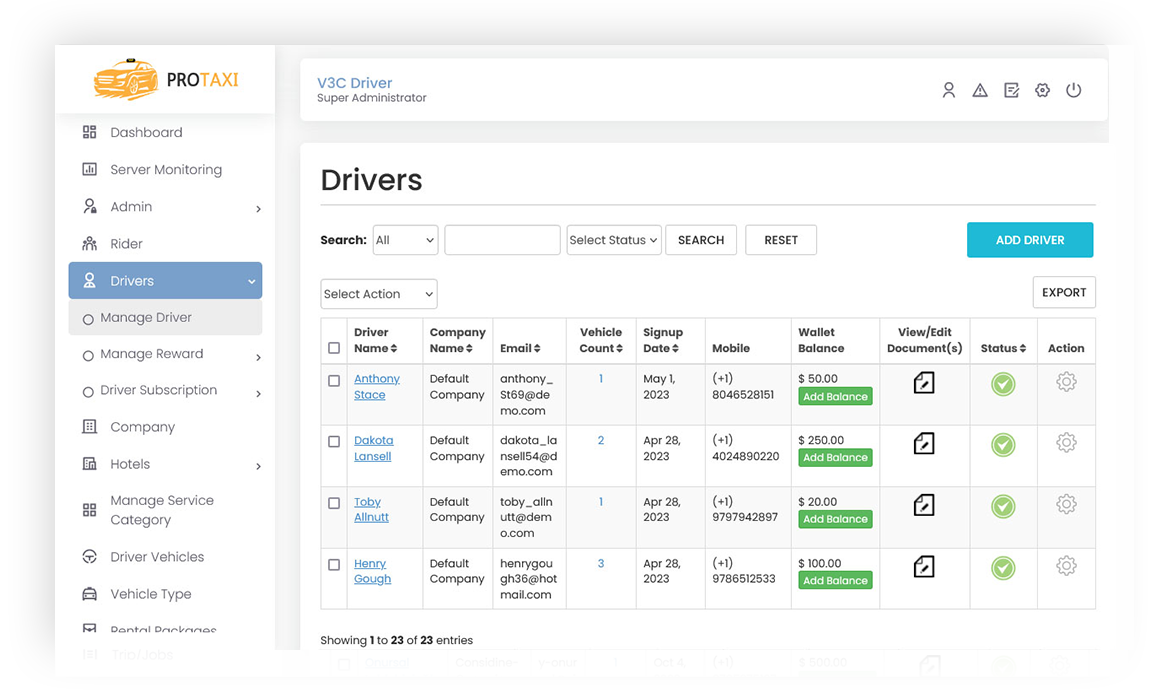Open Henry Gough's document icon
The width and height of the screenshot is (1151, 698).
pyautogui.click(x=924, y=567)
